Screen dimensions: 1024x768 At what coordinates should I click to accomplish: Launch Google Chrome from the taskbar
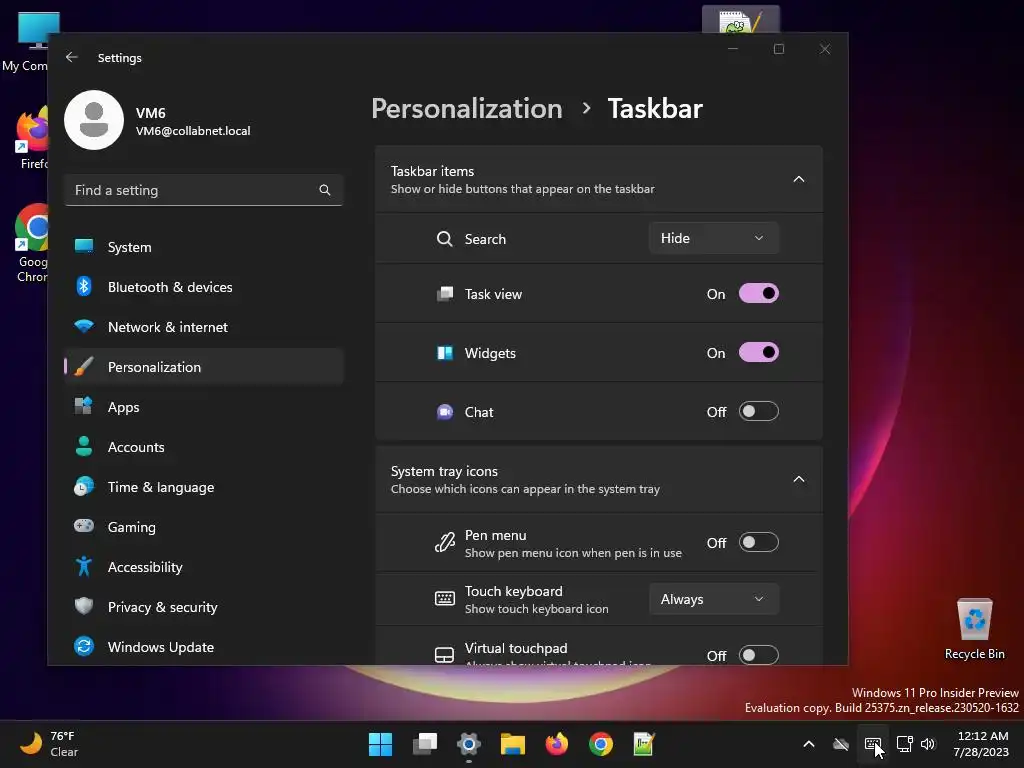pyautogui.click(x=601, y=744)
